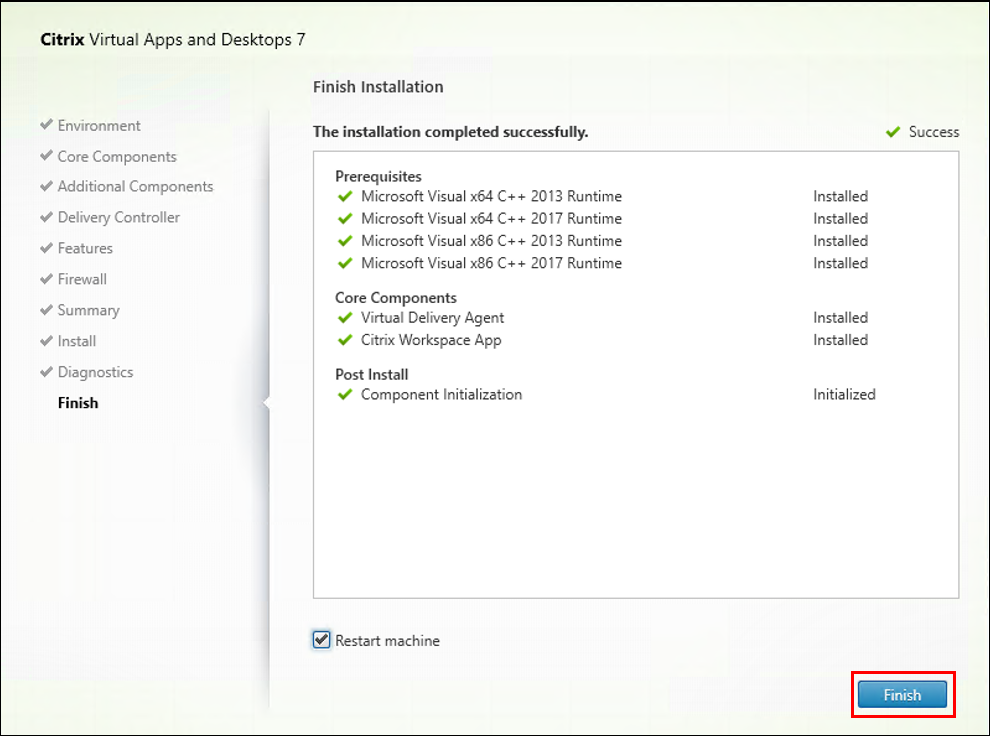Click the 'Initialized' status value

coord(844,395)
